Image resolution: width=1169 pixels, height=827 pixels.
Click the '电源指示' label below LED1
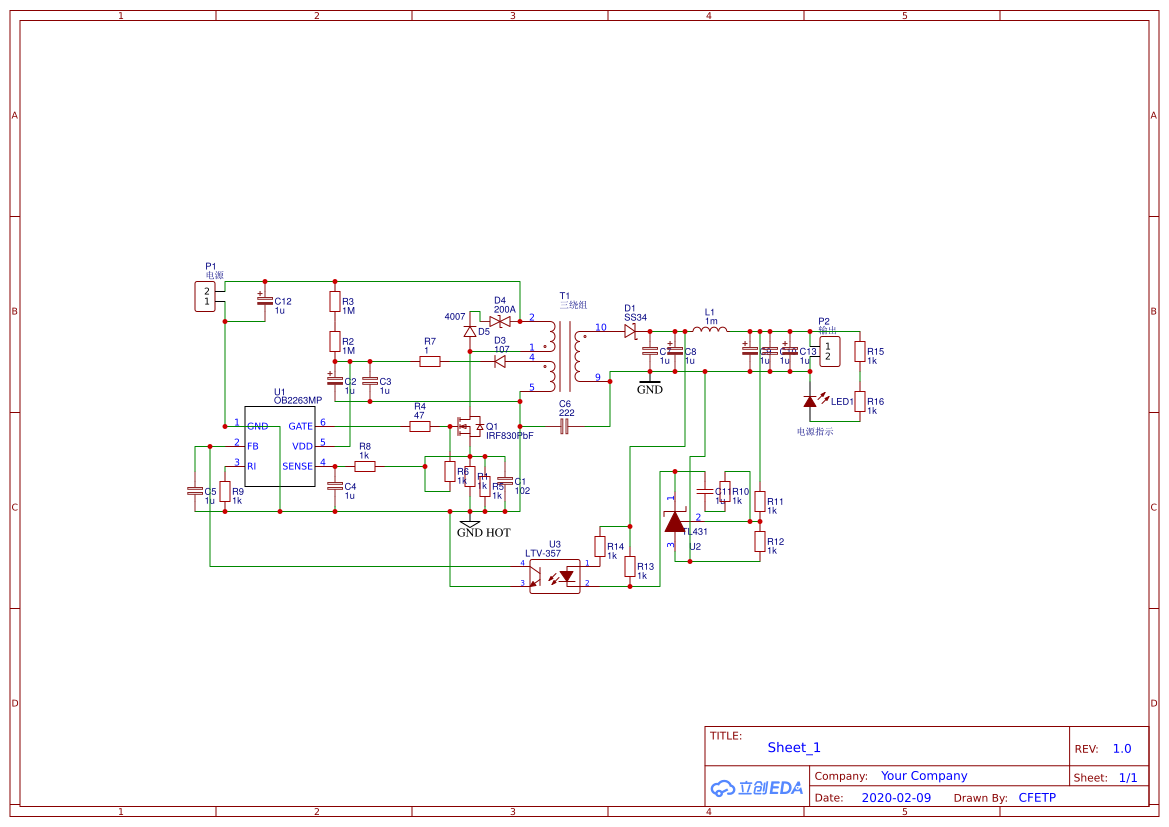tap(815, 432)
